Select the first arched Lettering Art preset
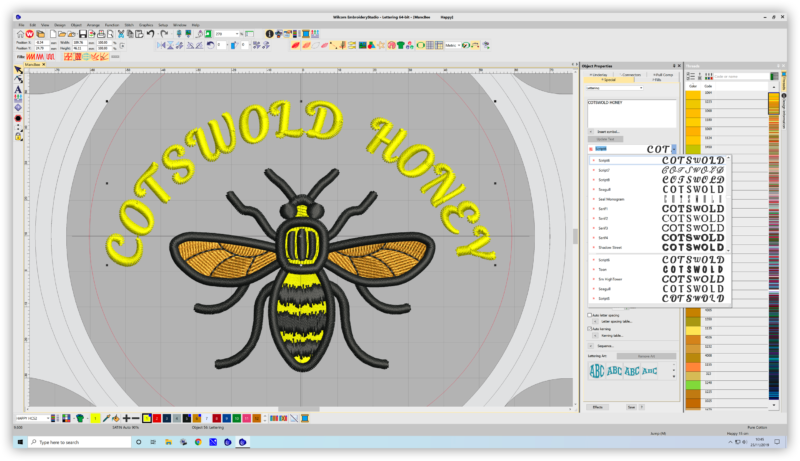The width and height of the screenshot is (800, 461). 596,371
